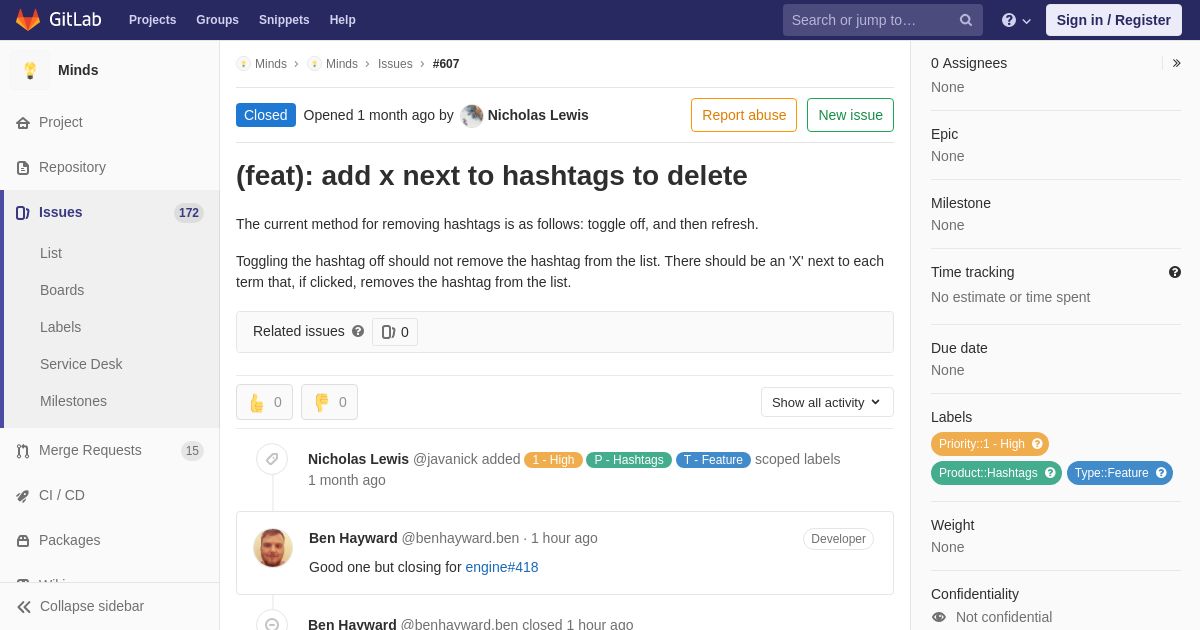
Task: Click the GitLab fox logo
Action: coord(28,20)
